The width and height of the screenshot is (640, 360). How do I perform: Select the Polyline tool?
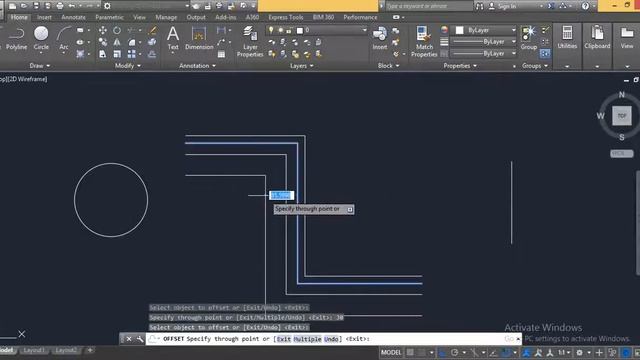pos(16,38)
